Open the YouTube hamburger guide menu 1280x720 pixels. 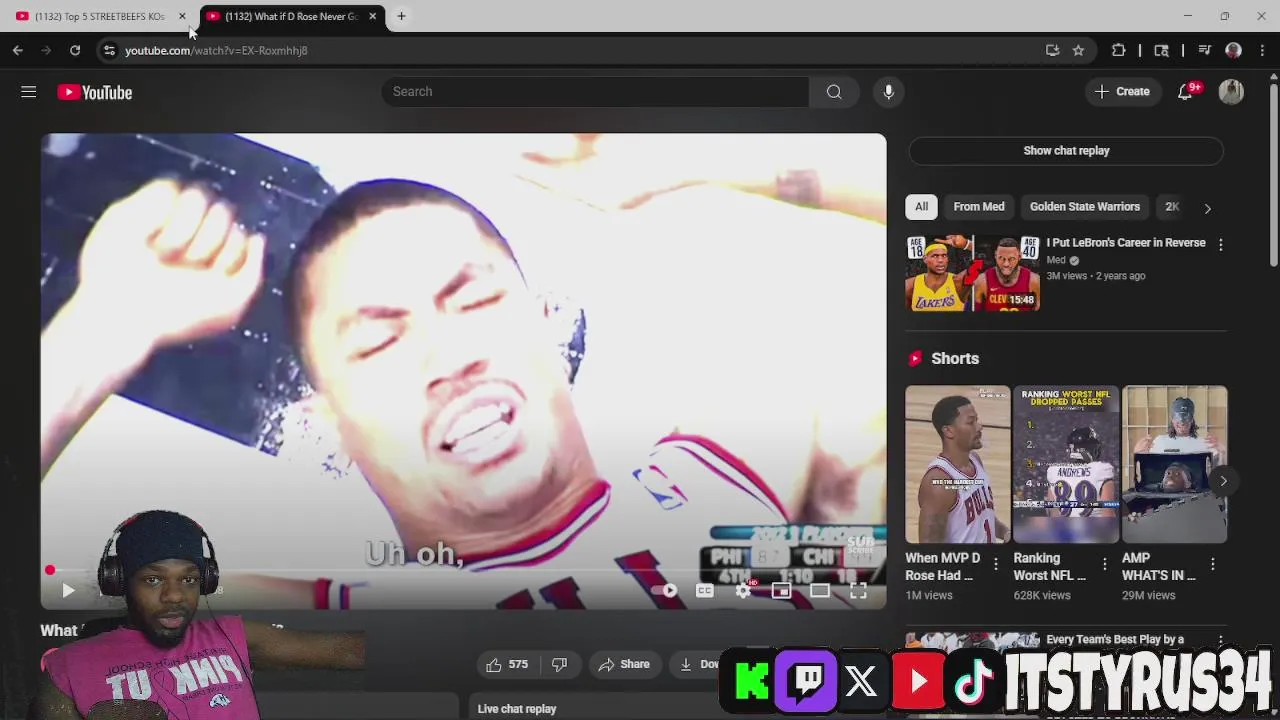(x=28, y=92)
